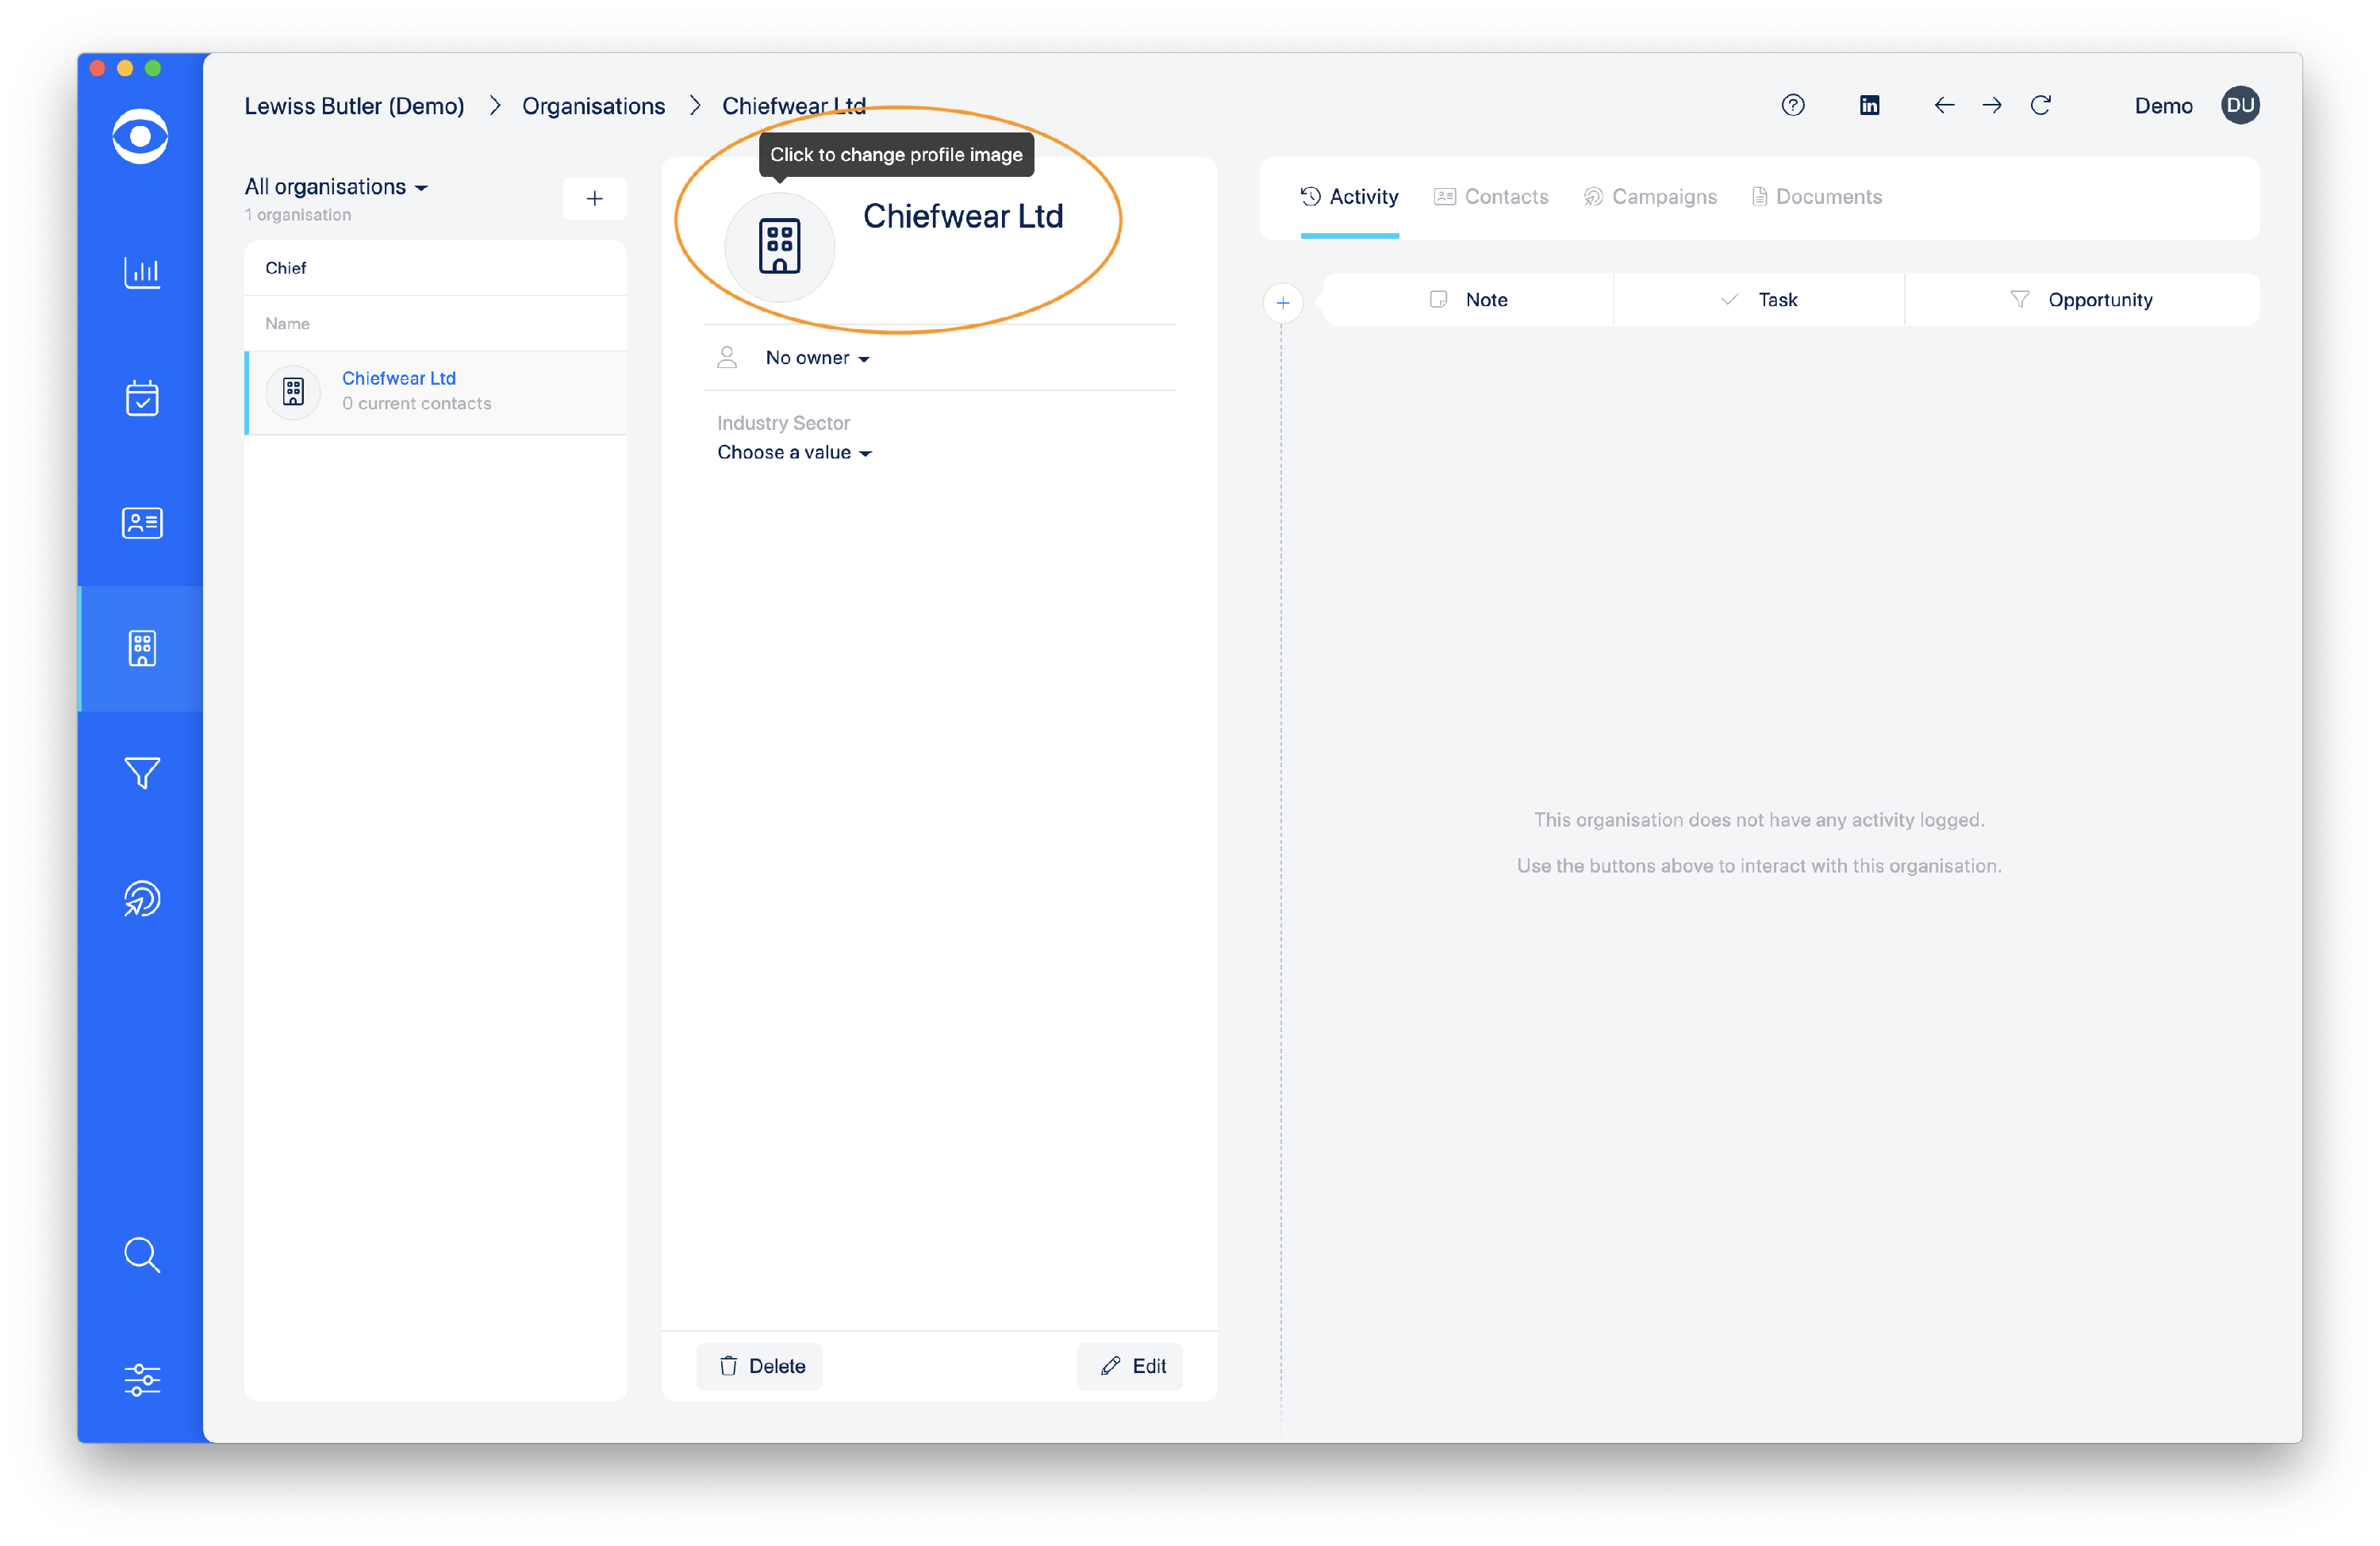Open the dashboard chart icon in sidebar
This screenshot has height=1546, width=2380.
click(141, 272)
